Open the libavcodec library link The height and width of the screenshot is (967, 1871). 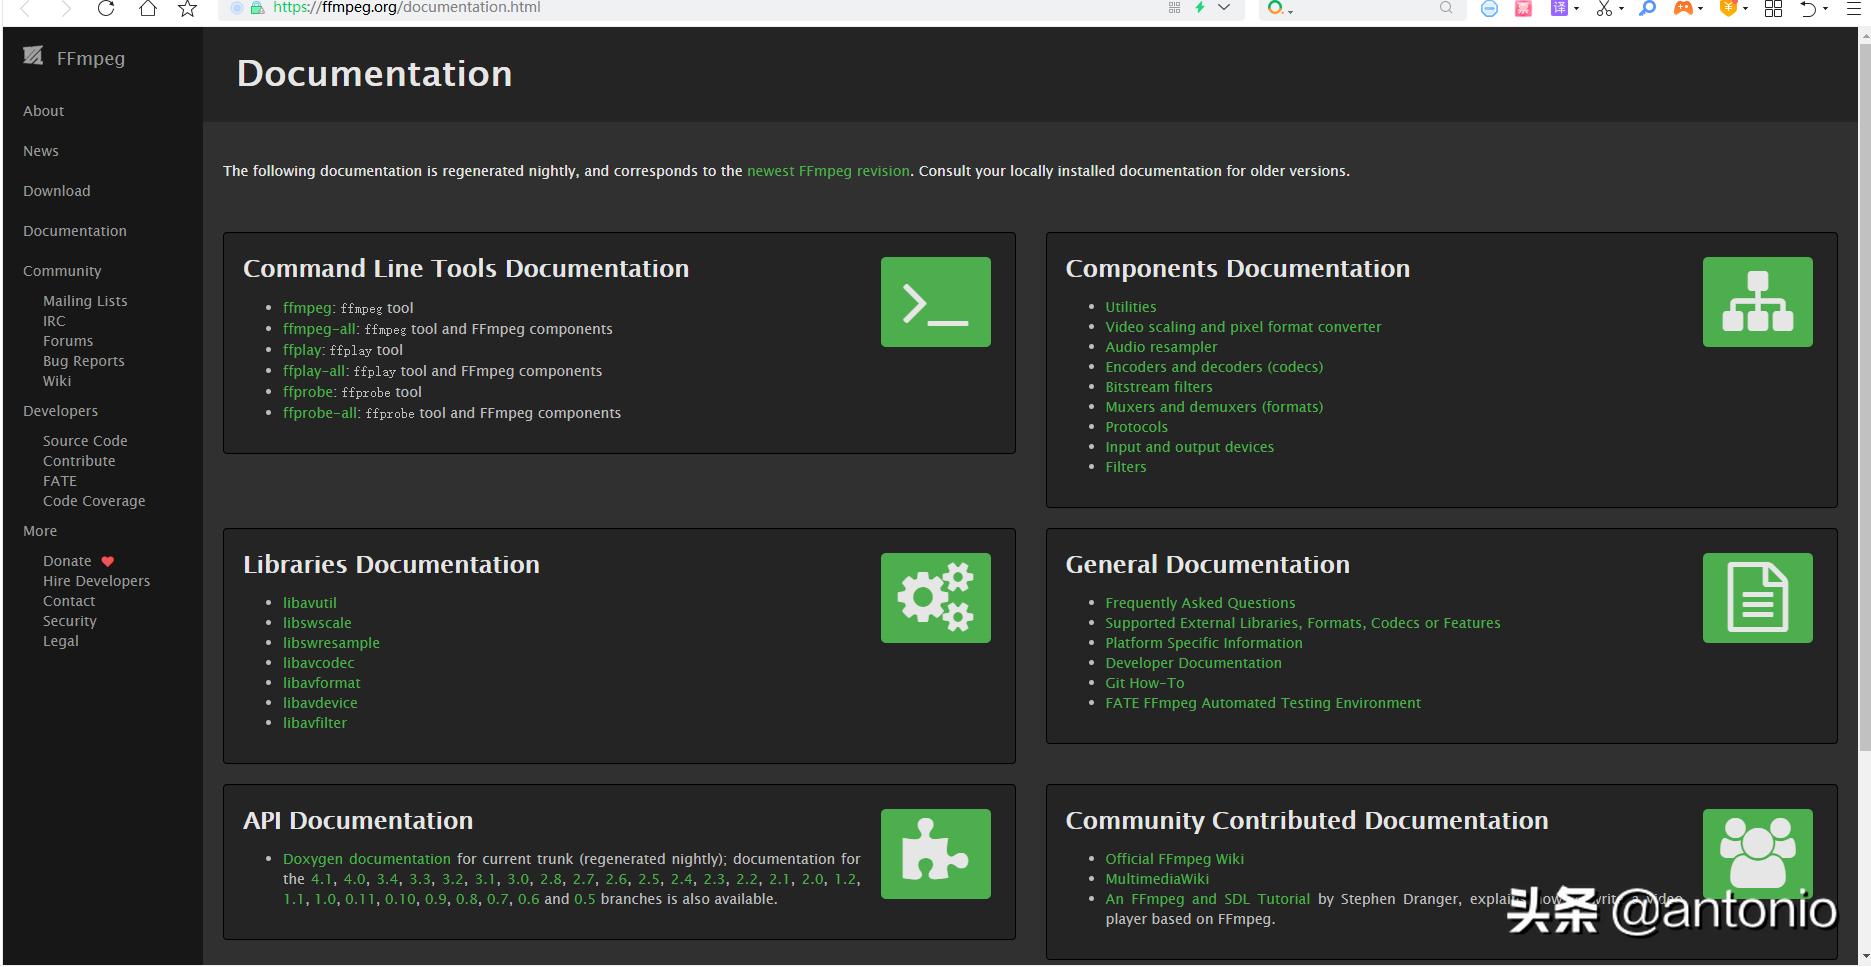point(318,663)
